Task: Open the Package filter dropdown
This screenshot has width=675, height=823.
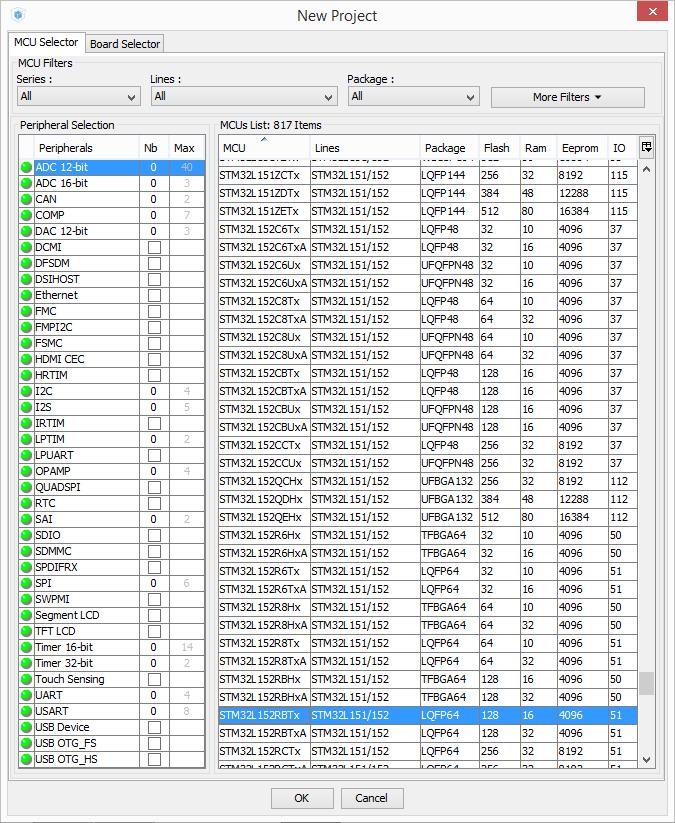Action: 414,97
